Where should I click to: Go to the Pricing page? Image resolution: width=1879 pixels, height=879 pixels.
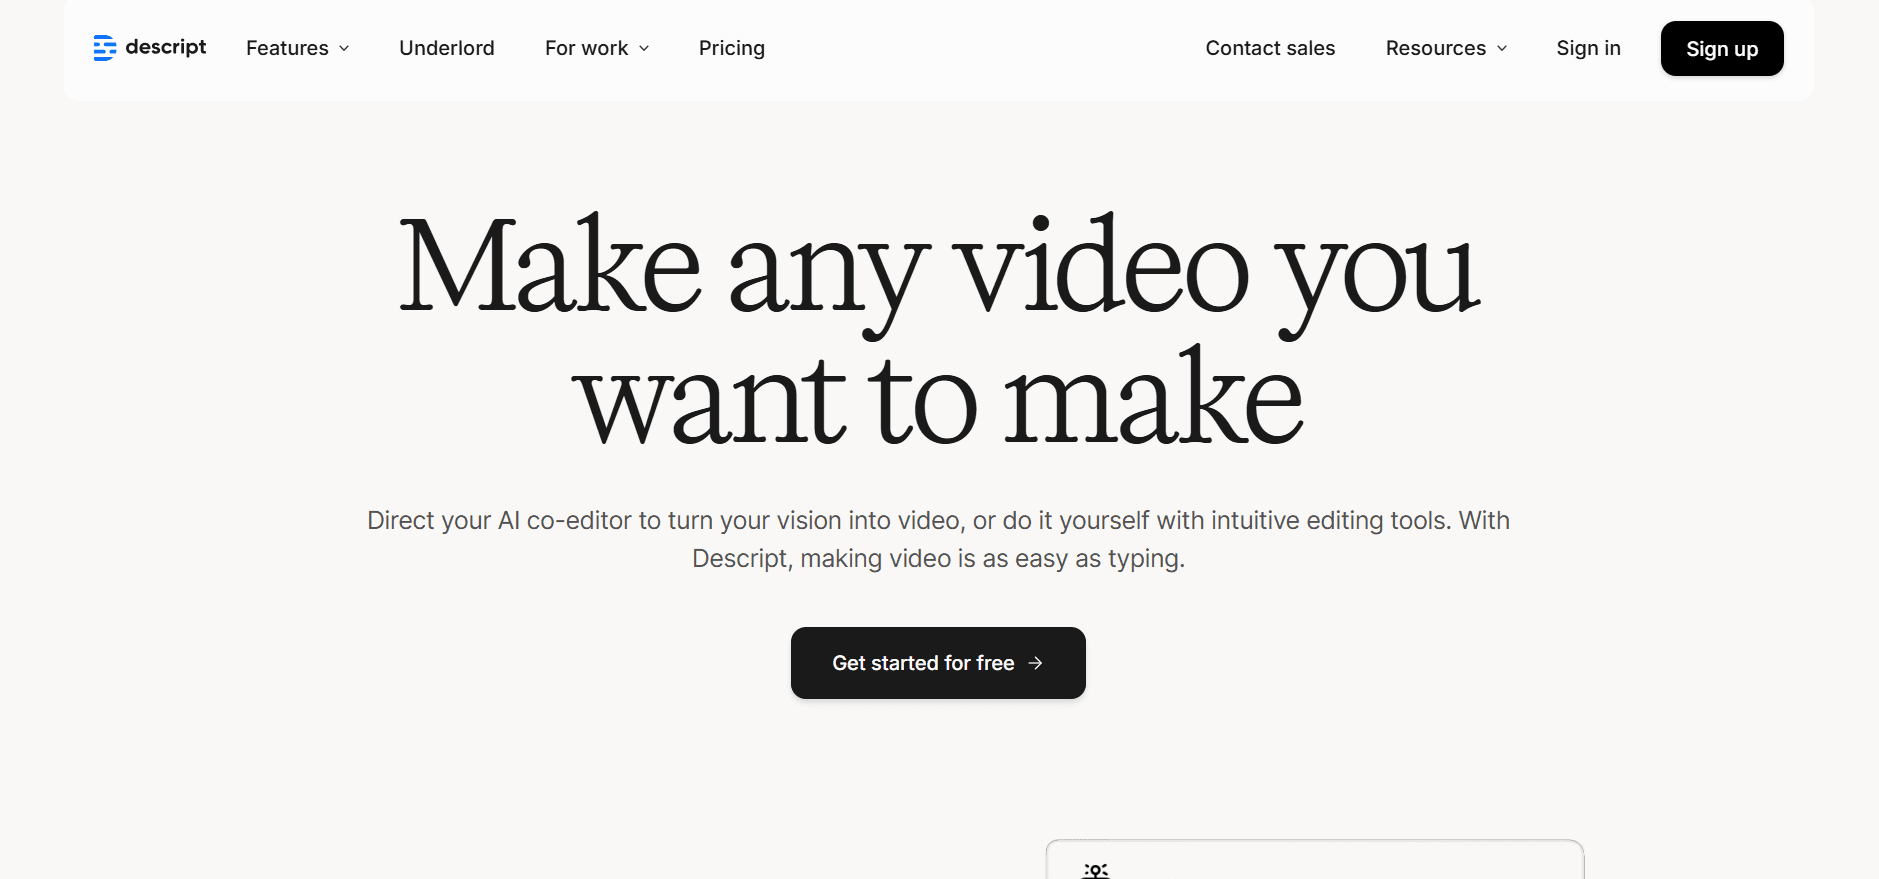(732, 48)
